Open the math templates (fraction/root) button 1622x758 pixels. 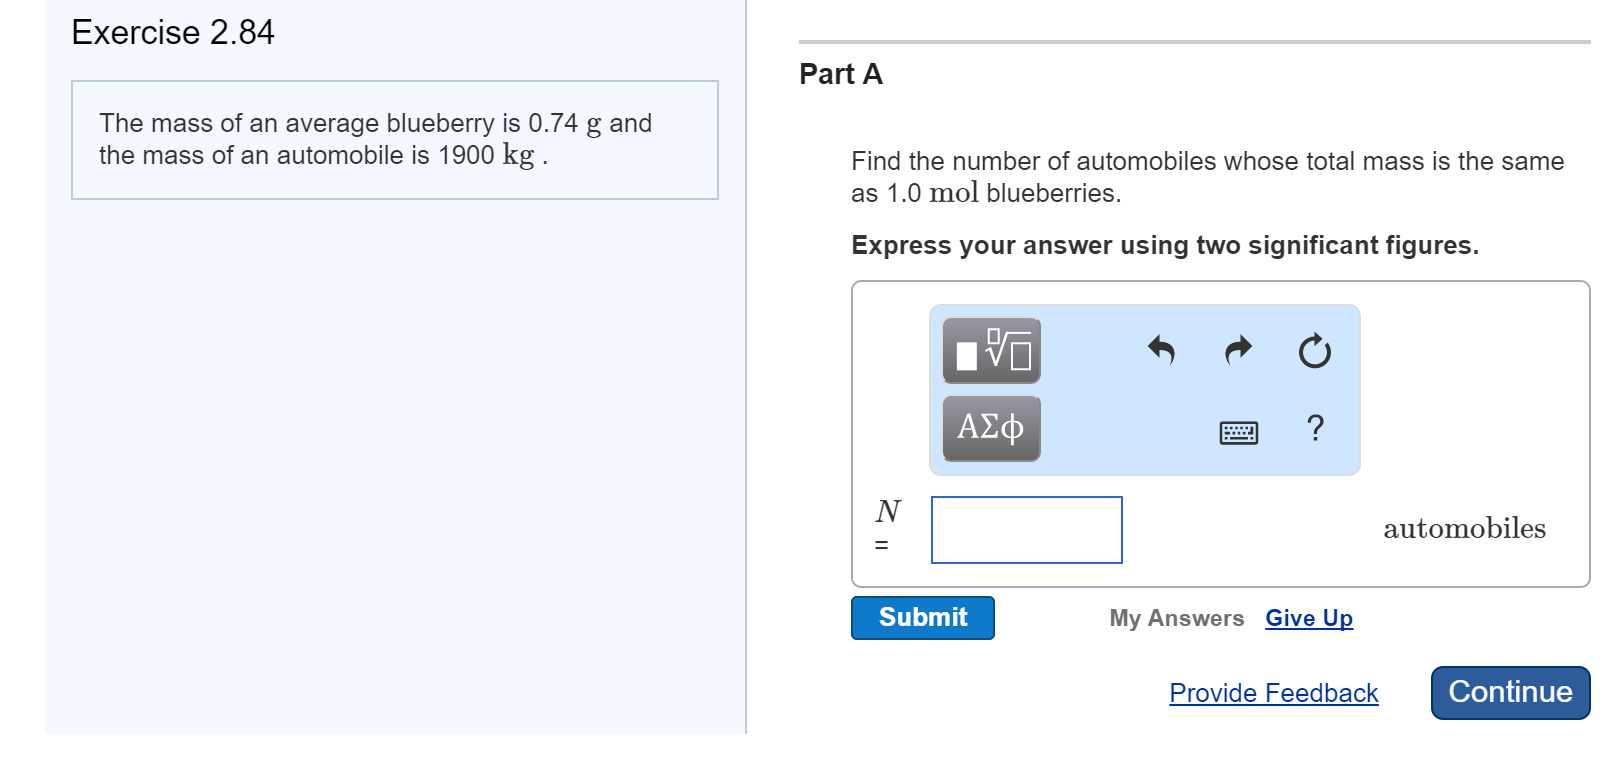(991, 351)
